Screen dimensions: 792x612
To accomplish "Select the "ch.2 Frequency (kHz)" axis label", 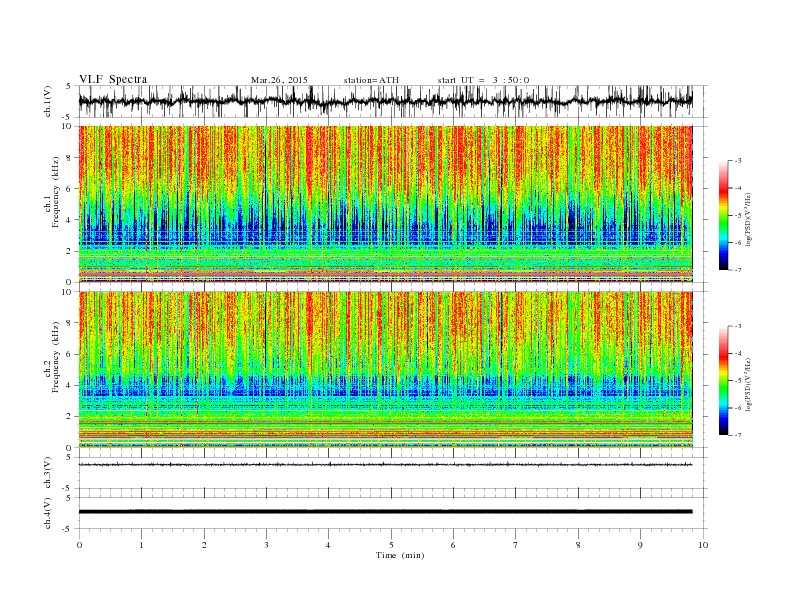I will (52, 358).
